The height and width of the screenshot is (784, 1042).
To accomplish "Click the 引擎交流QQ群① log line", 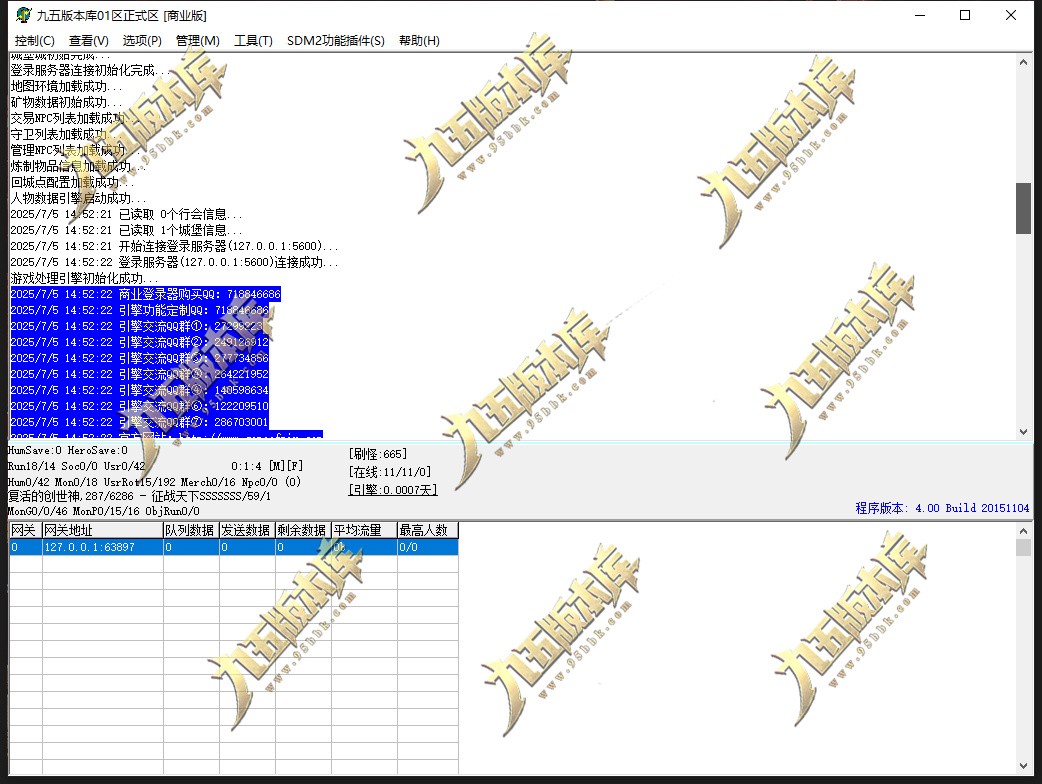I will [x=136, y=326].
